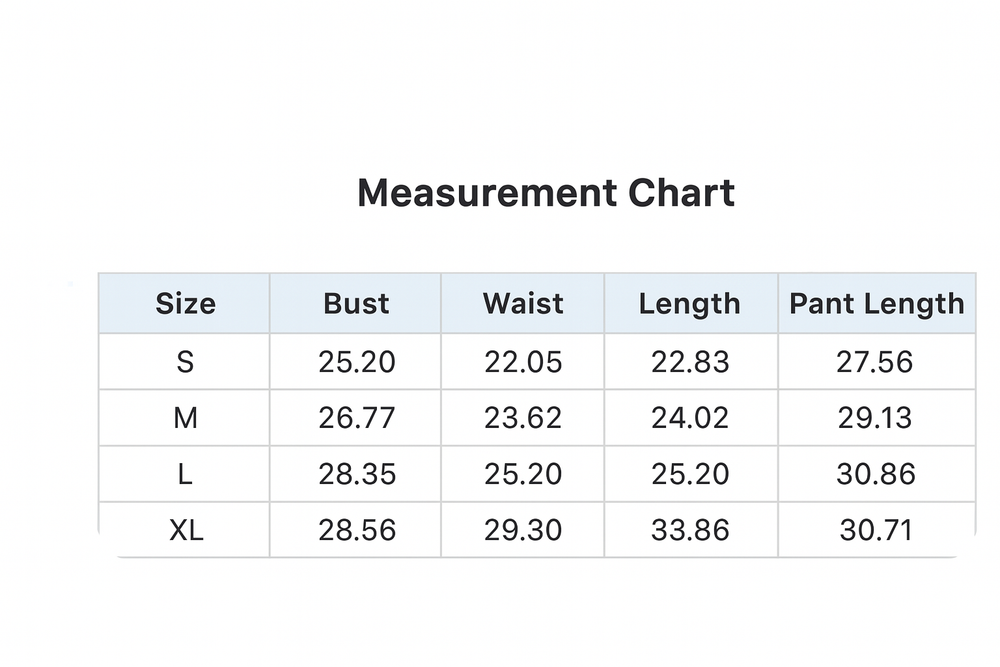The image size is (1000, 667).
Task: Click the Measurement Chart title
Action: pyautogui.click(x=546, y=192)
